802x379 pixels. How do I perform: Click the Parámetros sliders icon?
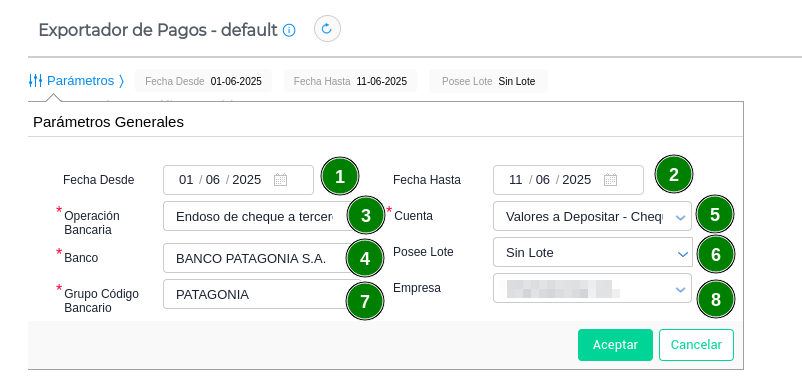pos(35,81)
